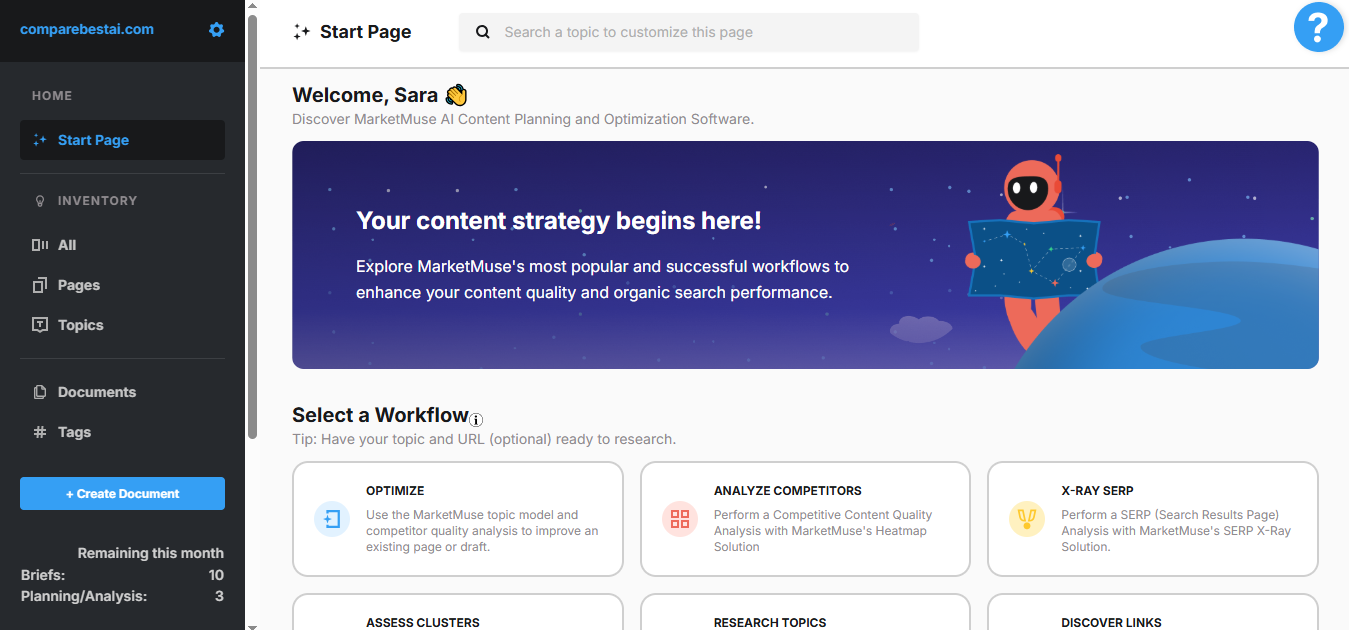The height and width of the screenshot is (630, 1349).
Task: Click the search magnifier icon
Action: click(483, 32)
